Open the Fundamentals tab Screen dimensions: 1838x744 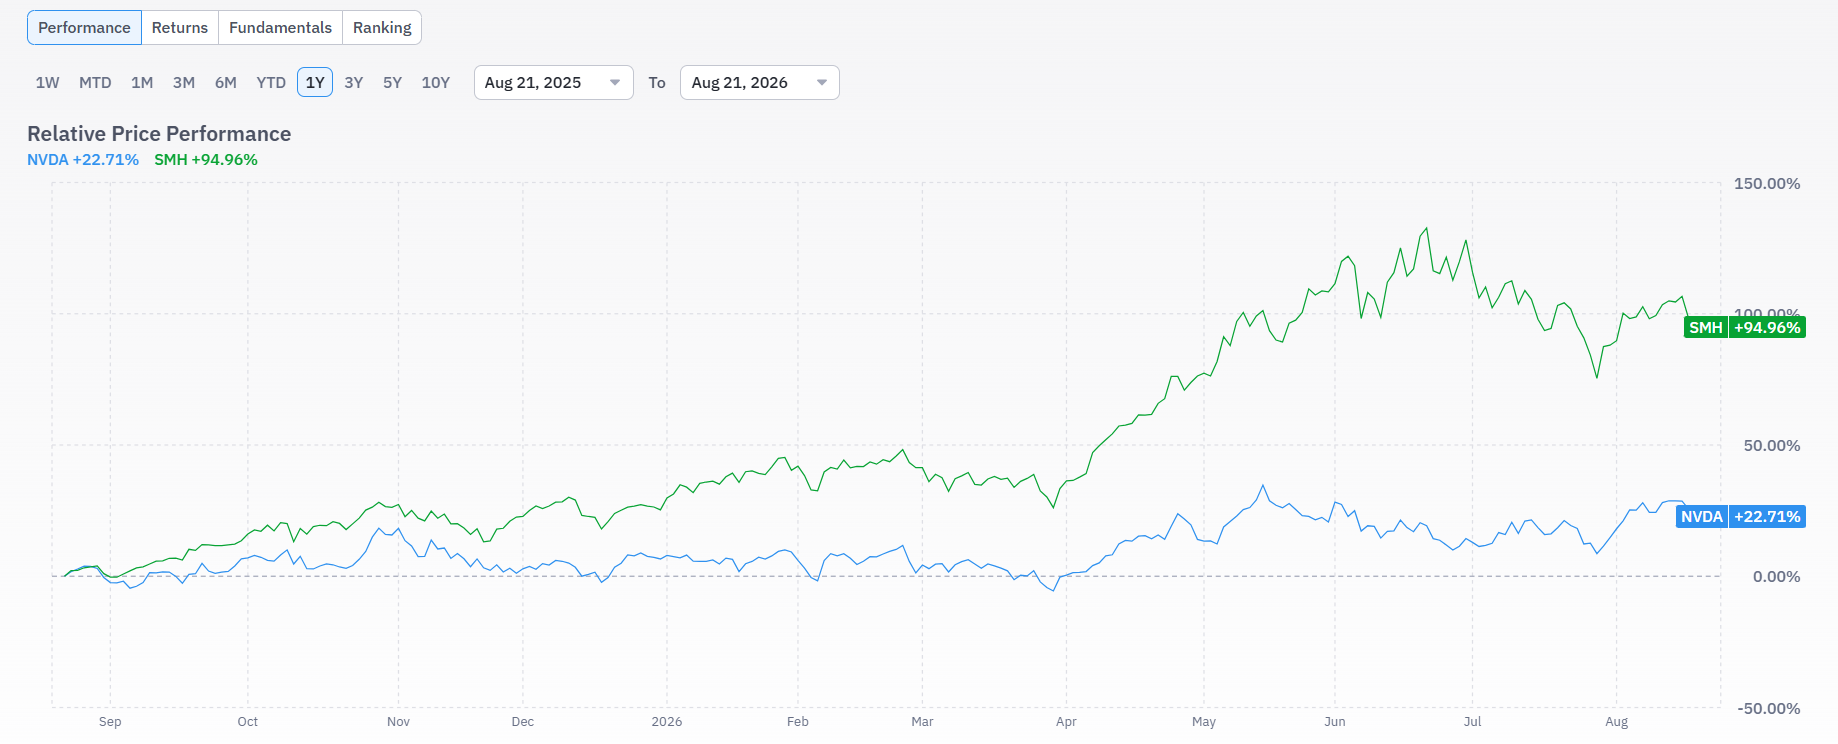(x=280, y=28)
